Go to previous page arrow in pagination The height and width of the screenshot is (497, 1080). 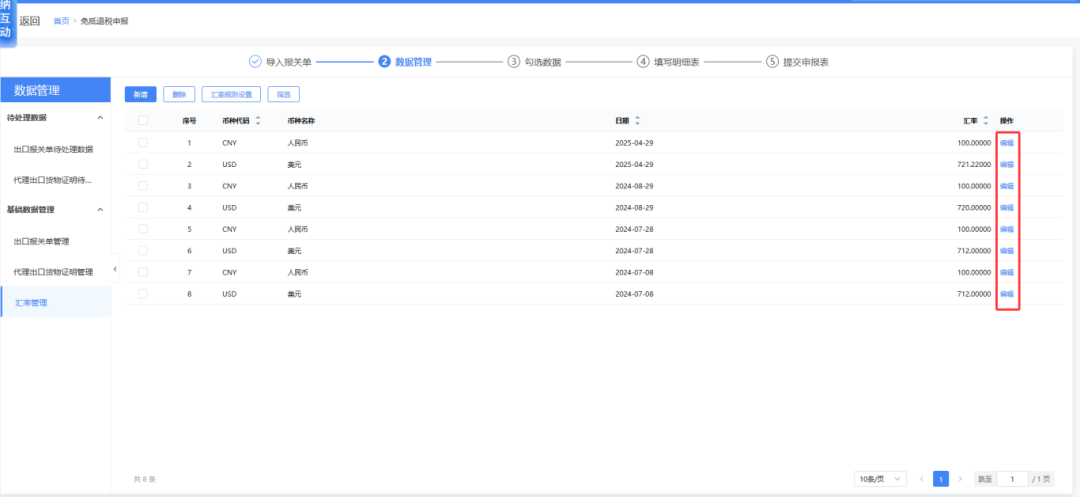922,478
